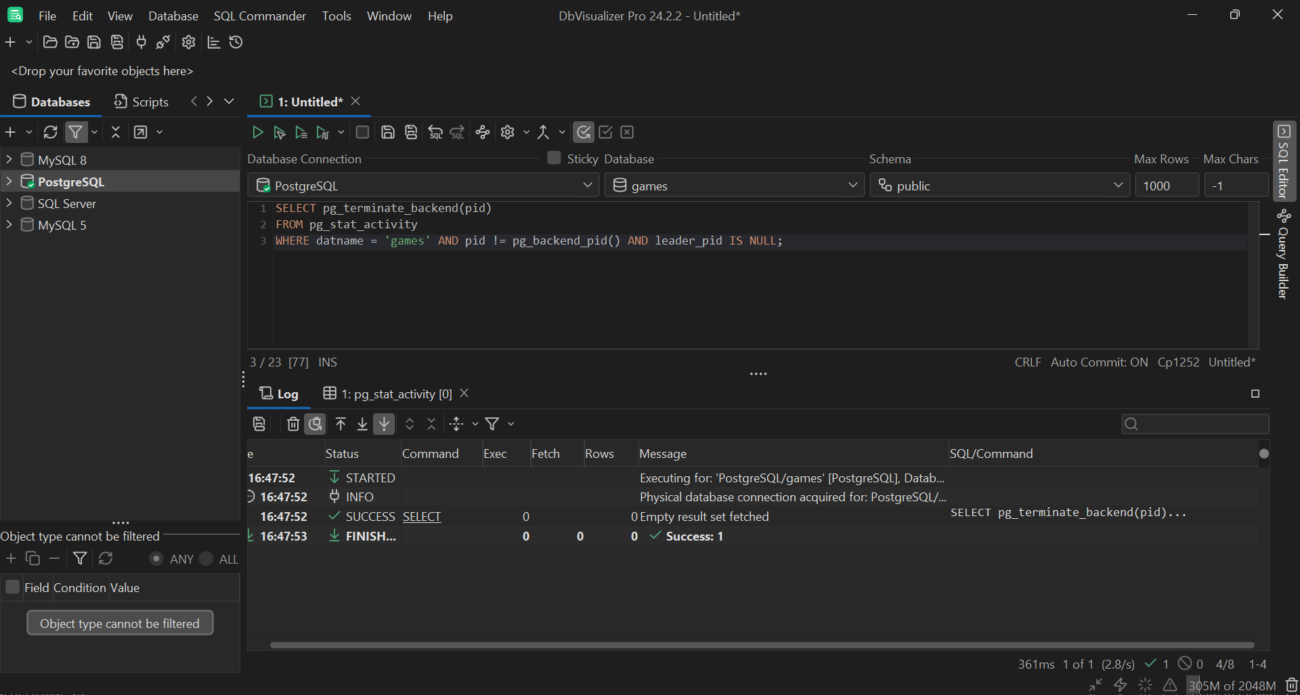Click the refresh icon above the connections list
Image resolution: width=1300 pixels, height=695 pixels.
pyautogui.click(x=50, y=132)
